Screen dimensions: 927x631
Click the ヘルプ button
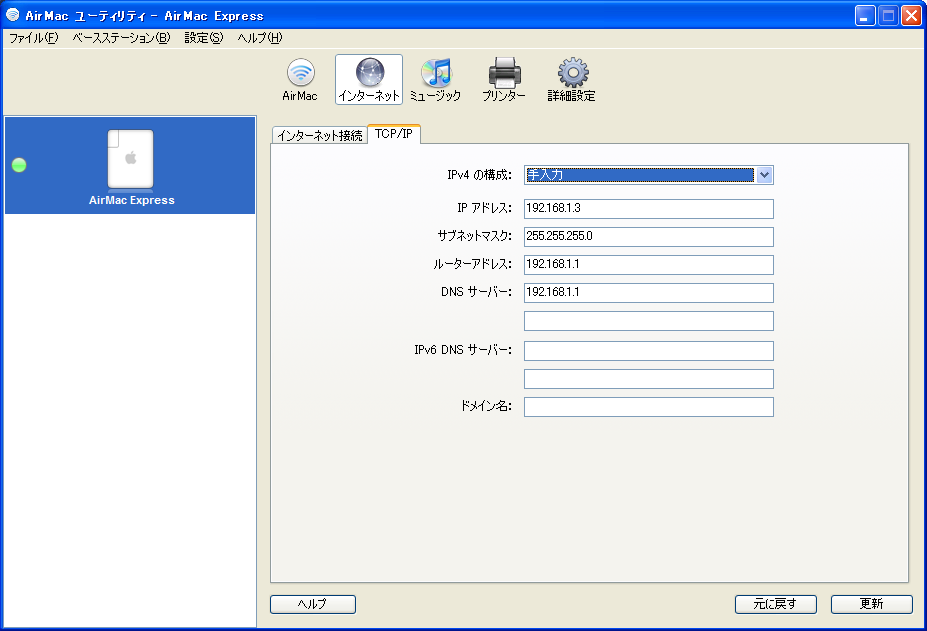tap(313, 604)
